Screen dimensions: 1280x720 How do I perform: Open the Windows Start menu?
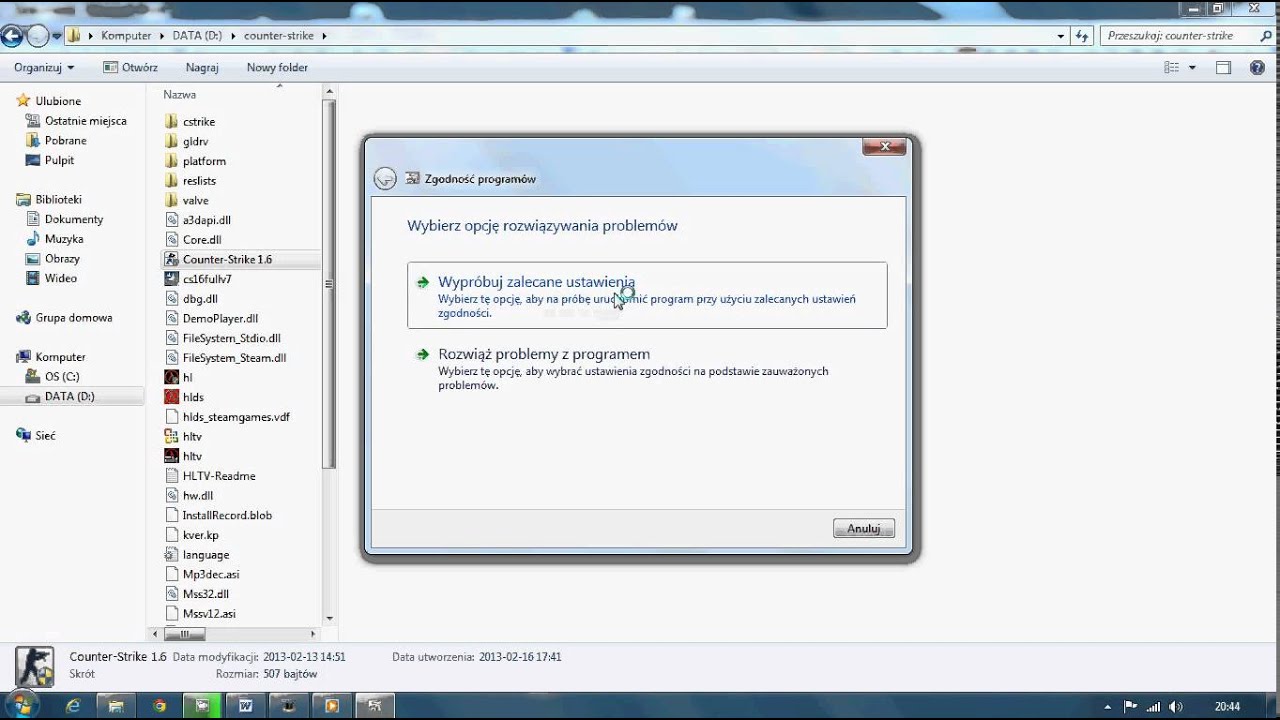[20, 706]
